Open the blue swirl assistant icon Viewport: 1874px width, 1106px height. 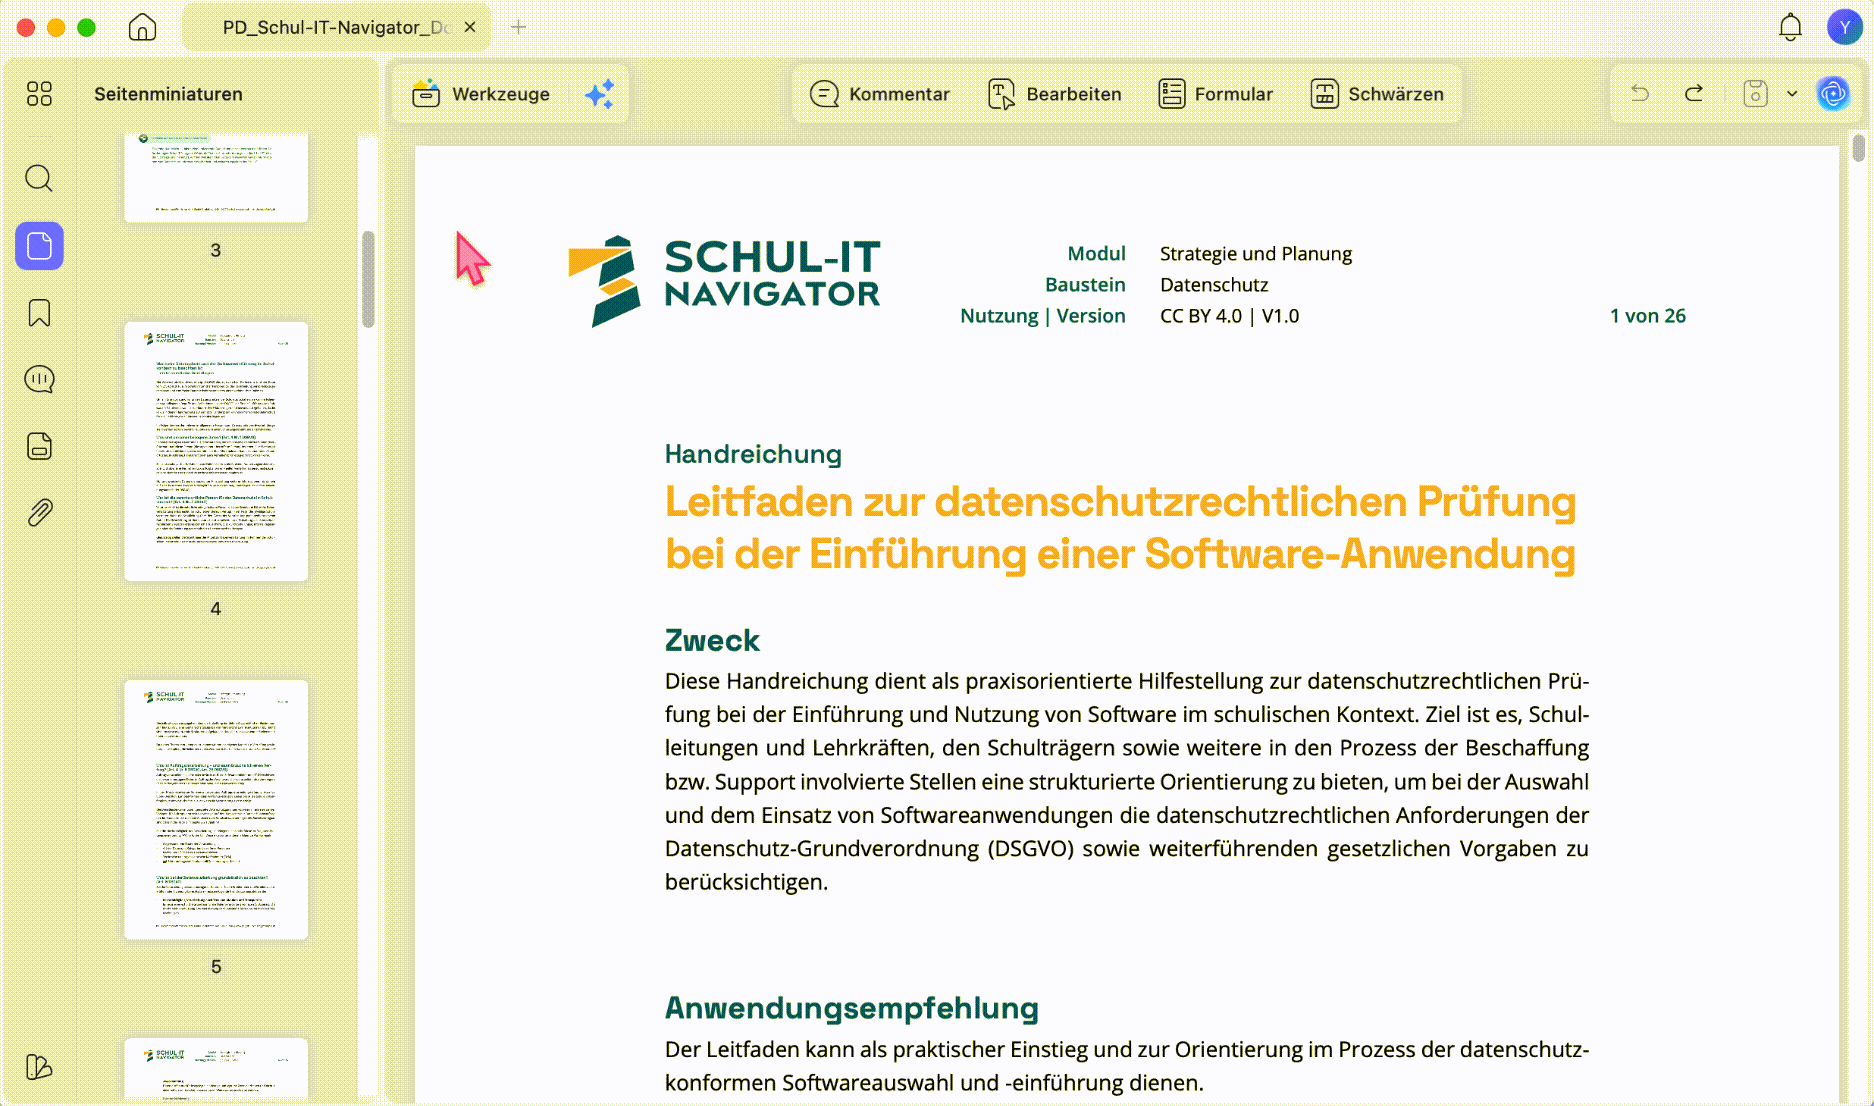coord(1833,94)
